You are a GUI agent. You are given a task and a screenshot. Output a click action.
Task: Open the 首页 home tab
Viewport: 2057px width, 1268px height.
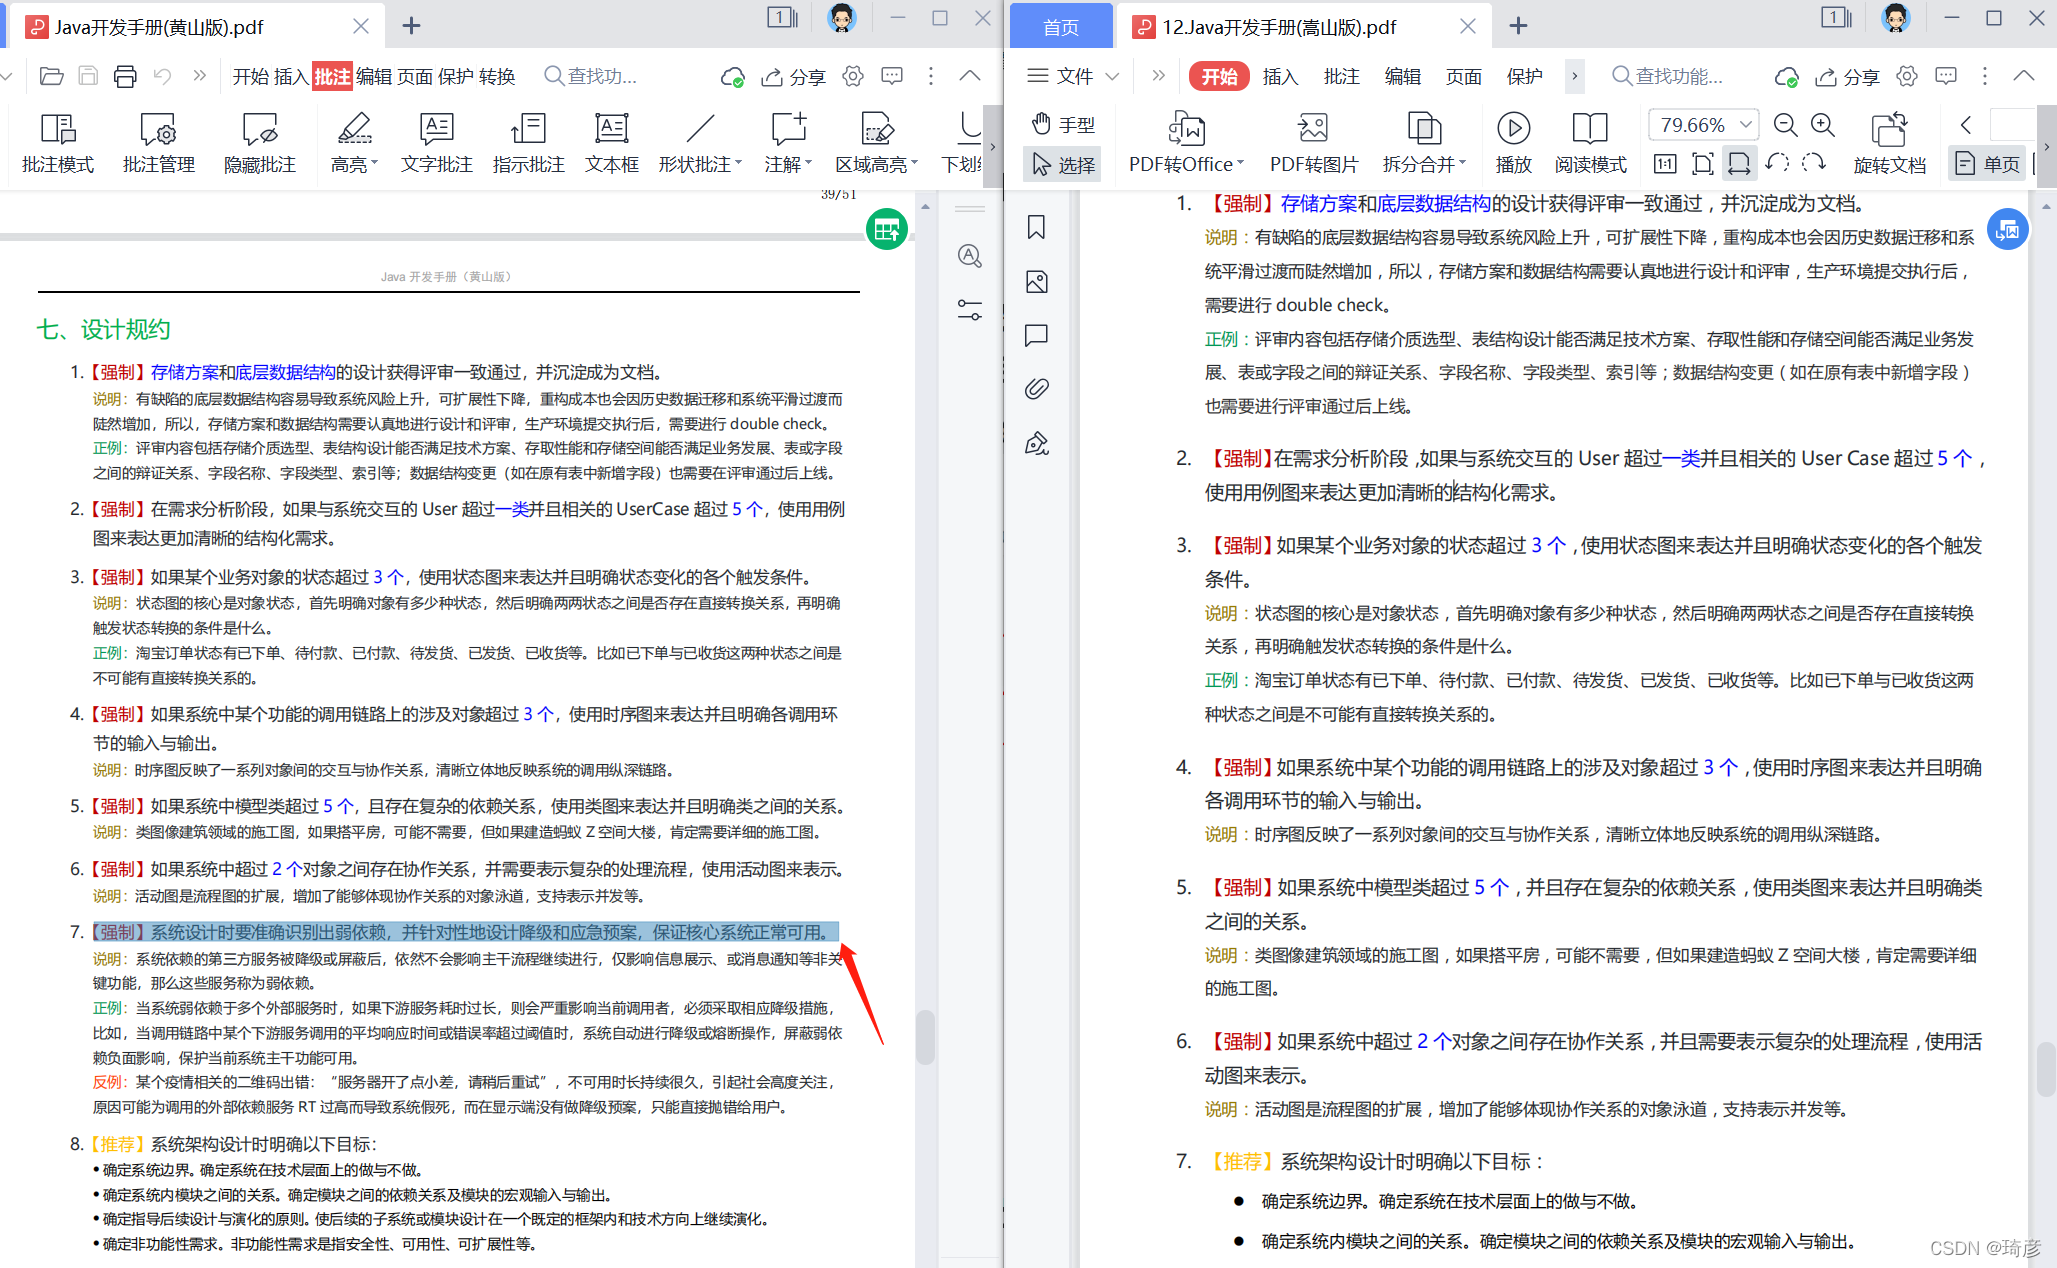tap(1060, 27)
